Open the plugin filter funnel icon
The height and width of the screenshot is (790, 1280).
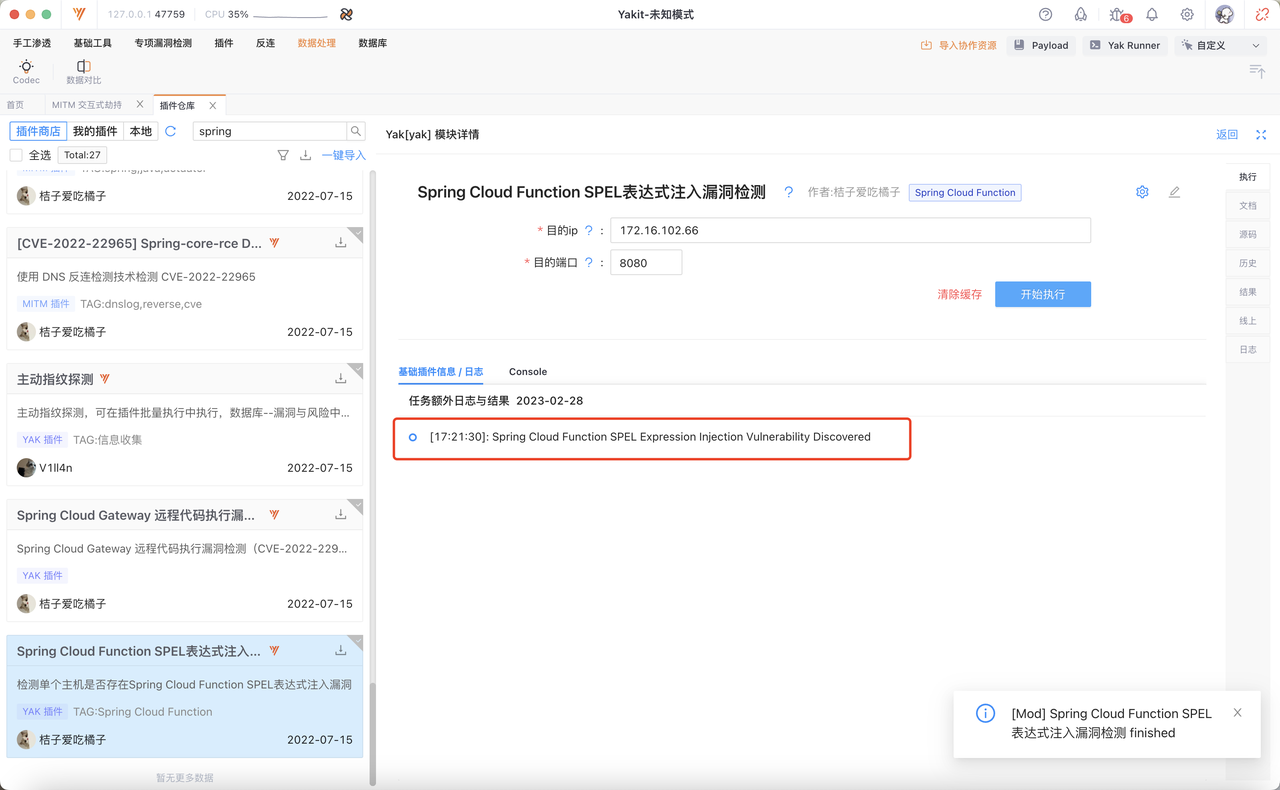tap(283, 155)
